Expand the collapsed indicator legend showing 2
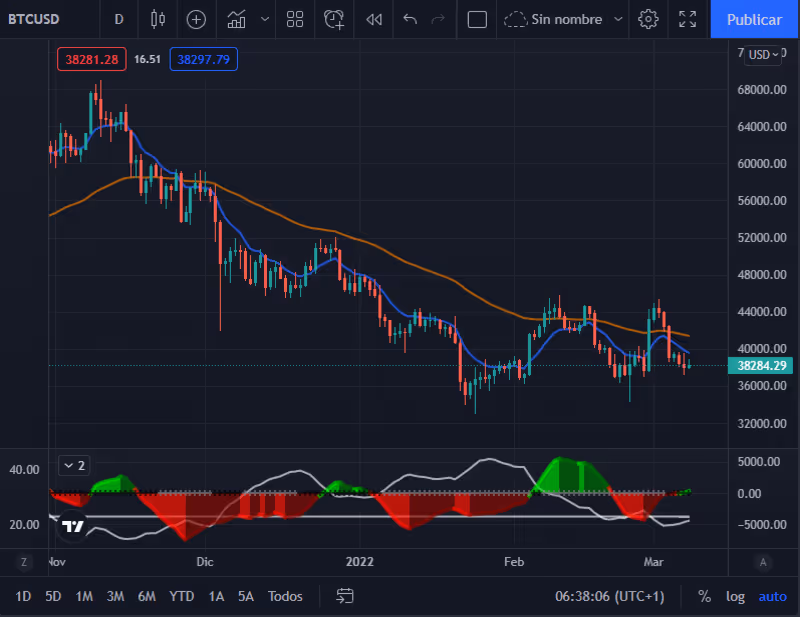 point(74,465)
